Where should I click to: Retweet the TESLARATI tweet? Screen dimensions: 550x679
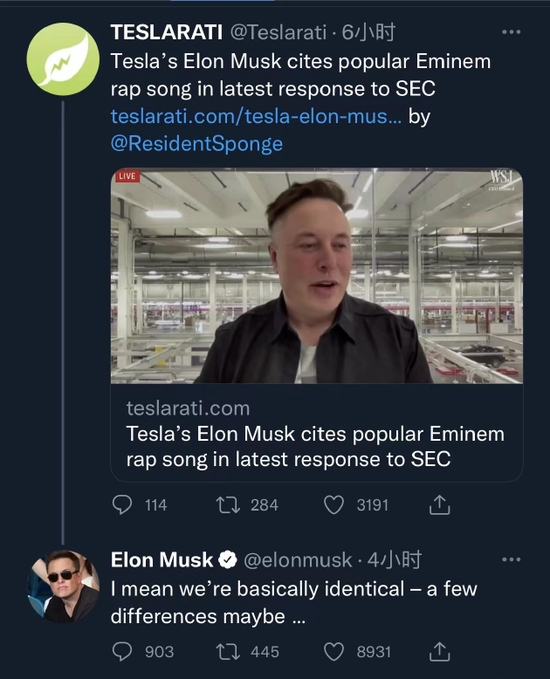tap(228, 505)
